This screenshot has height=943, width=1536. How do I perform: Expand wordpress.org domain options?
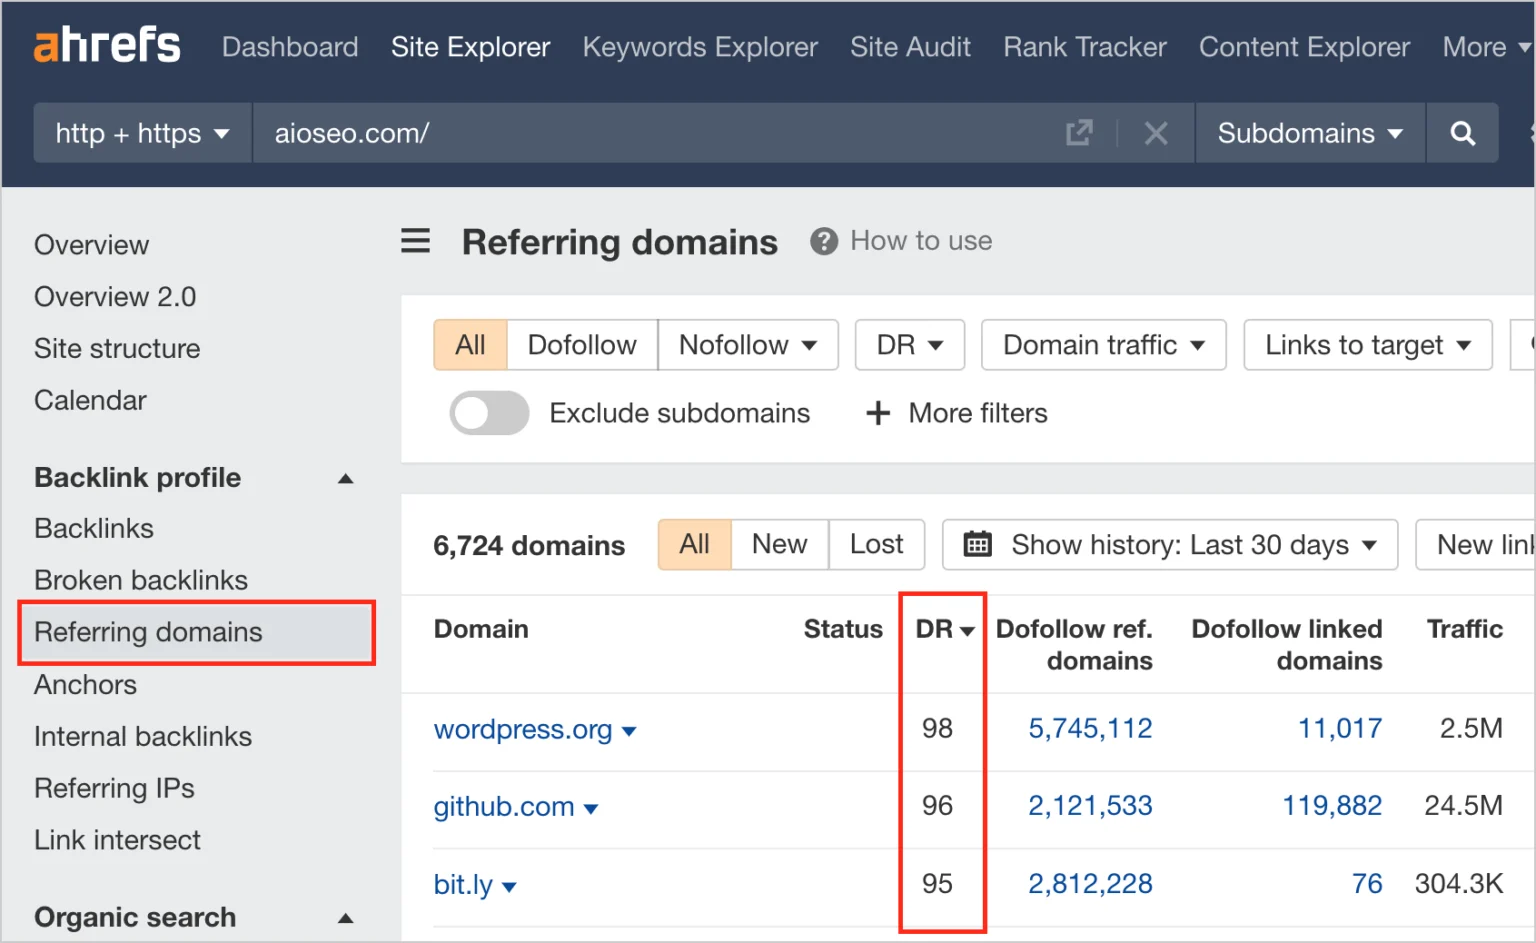pyautogui.click(x=630, y=731)
